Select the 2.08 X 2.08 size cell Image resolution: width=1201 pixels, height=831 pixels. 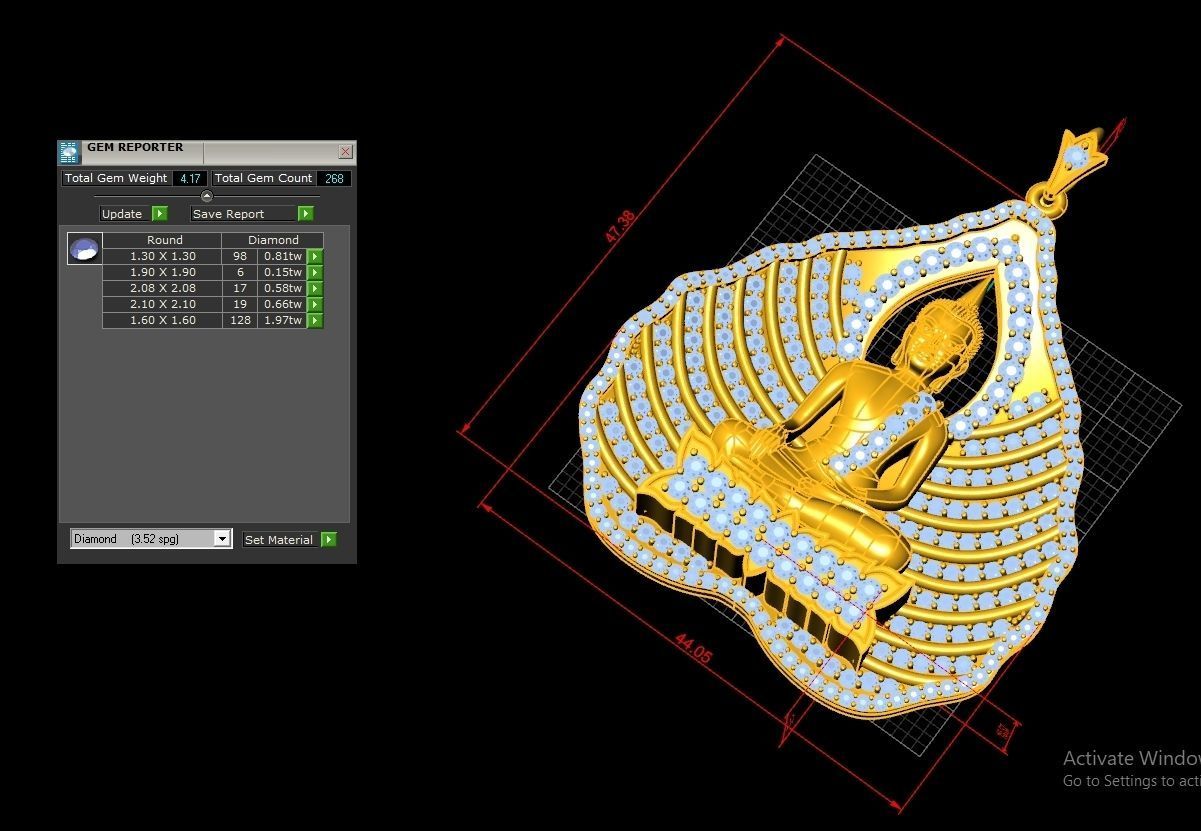click(163, 288)
